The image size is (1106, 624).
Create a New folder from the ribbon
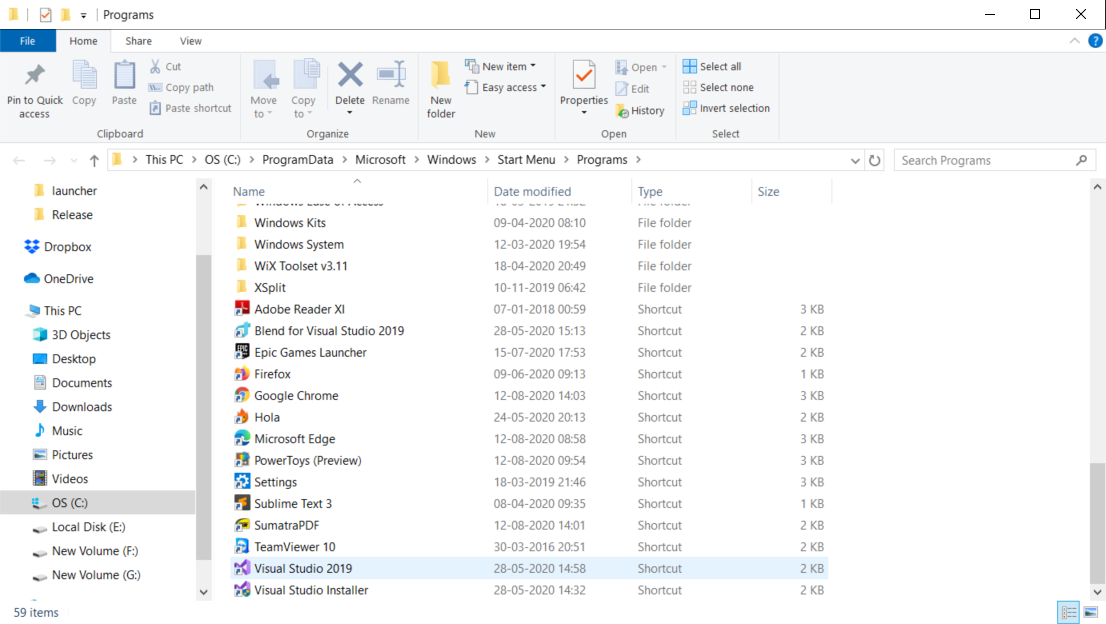[441, 90]
